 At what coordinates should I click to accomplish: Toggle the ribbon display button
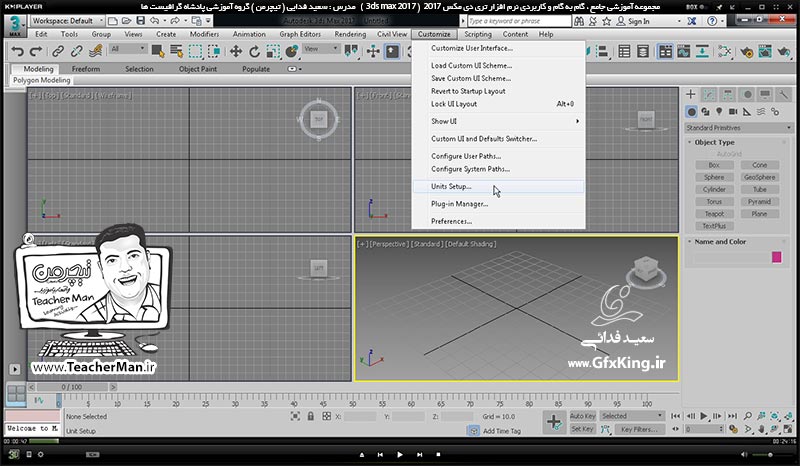pos(665,52)
